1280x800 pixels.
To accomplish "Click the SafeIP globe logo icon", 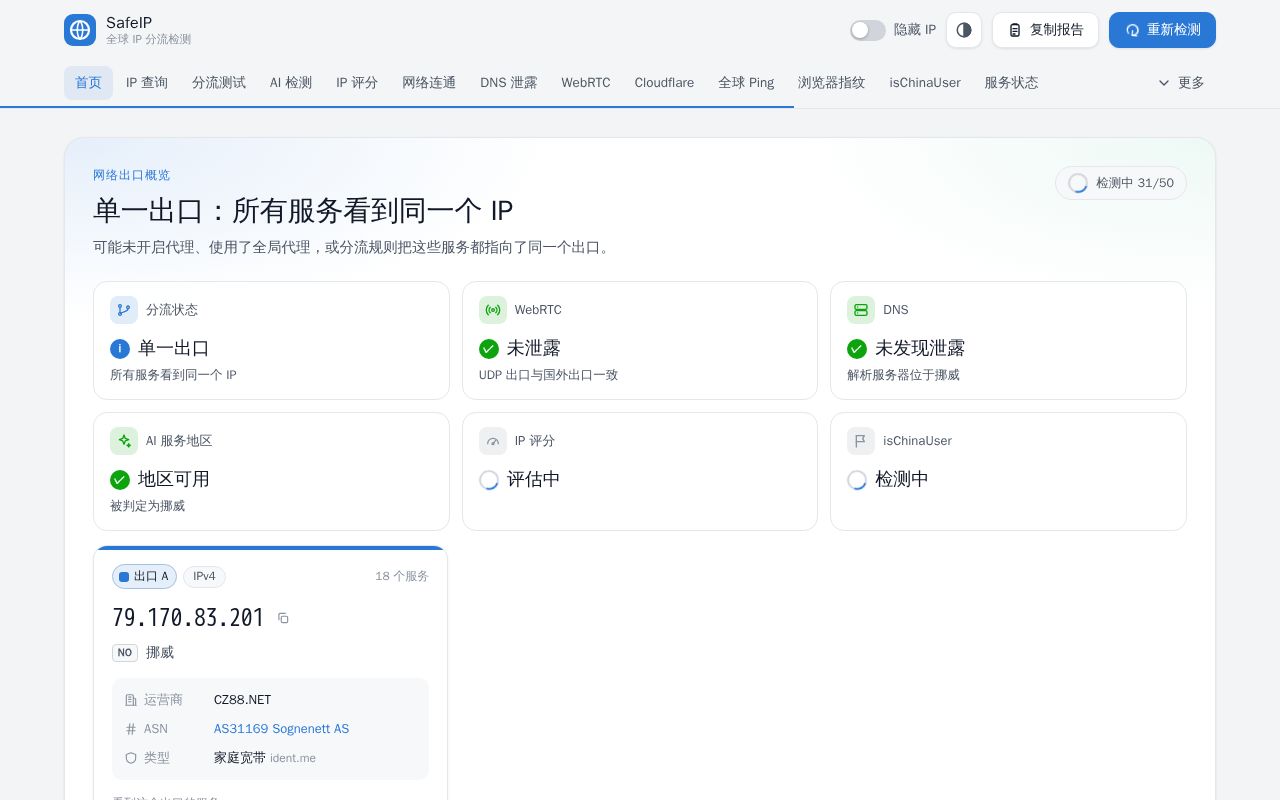I will (80, 30).
